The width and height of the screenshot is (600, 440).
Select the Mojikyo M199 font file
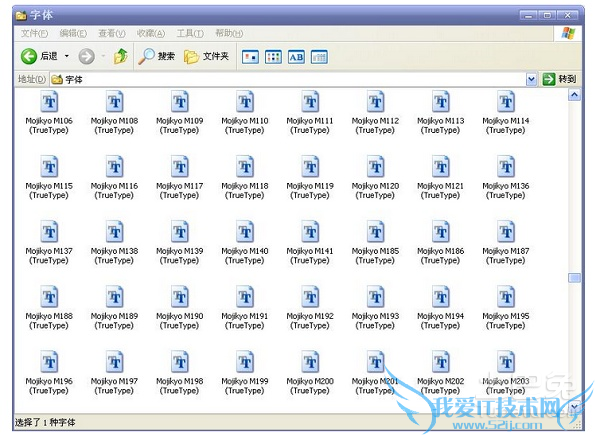pyautogui.click(x=245, y=373)
